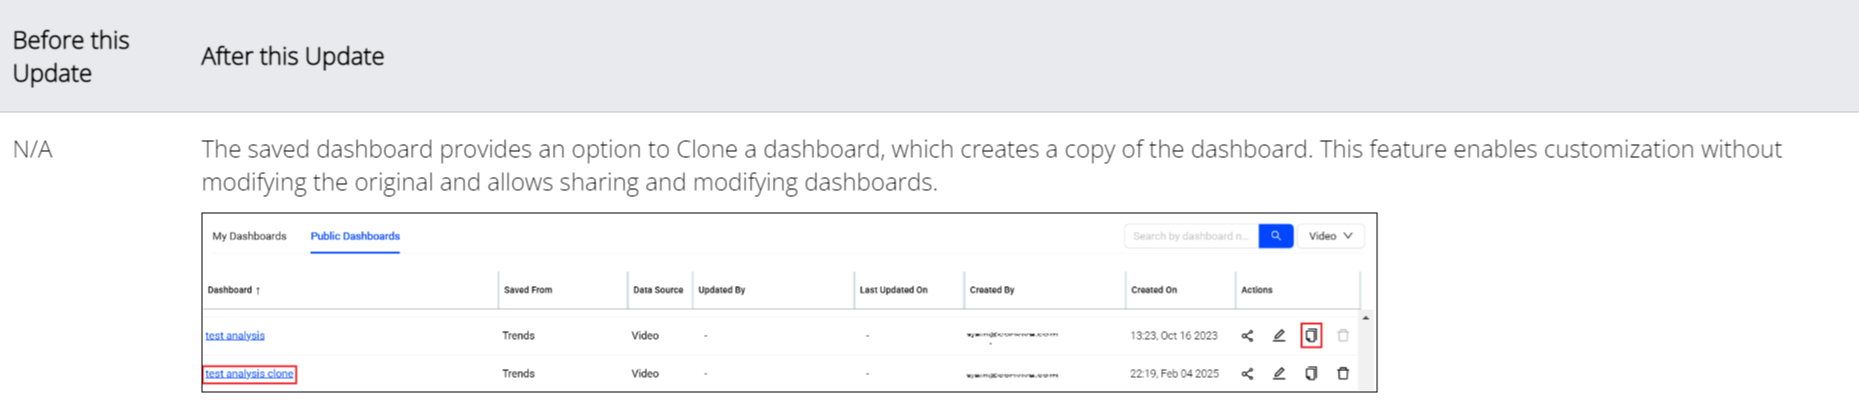Click the Created On column header
Viewport: 1859px width, 410px height.
pyautogui.click(x=1154, y=290)
